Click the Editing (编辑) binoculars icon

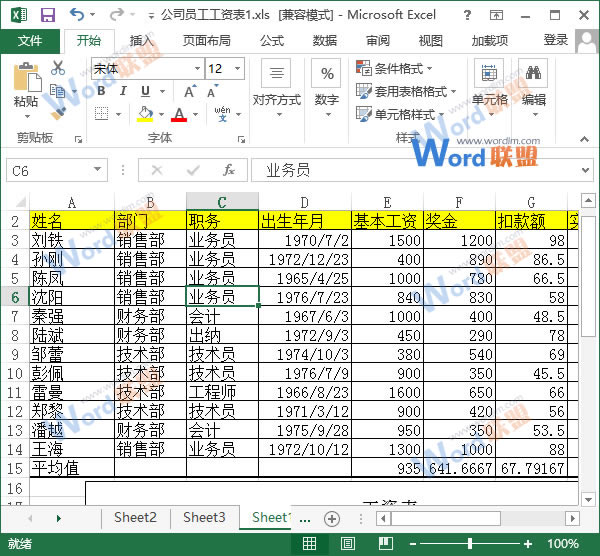(x=534, y=83)
